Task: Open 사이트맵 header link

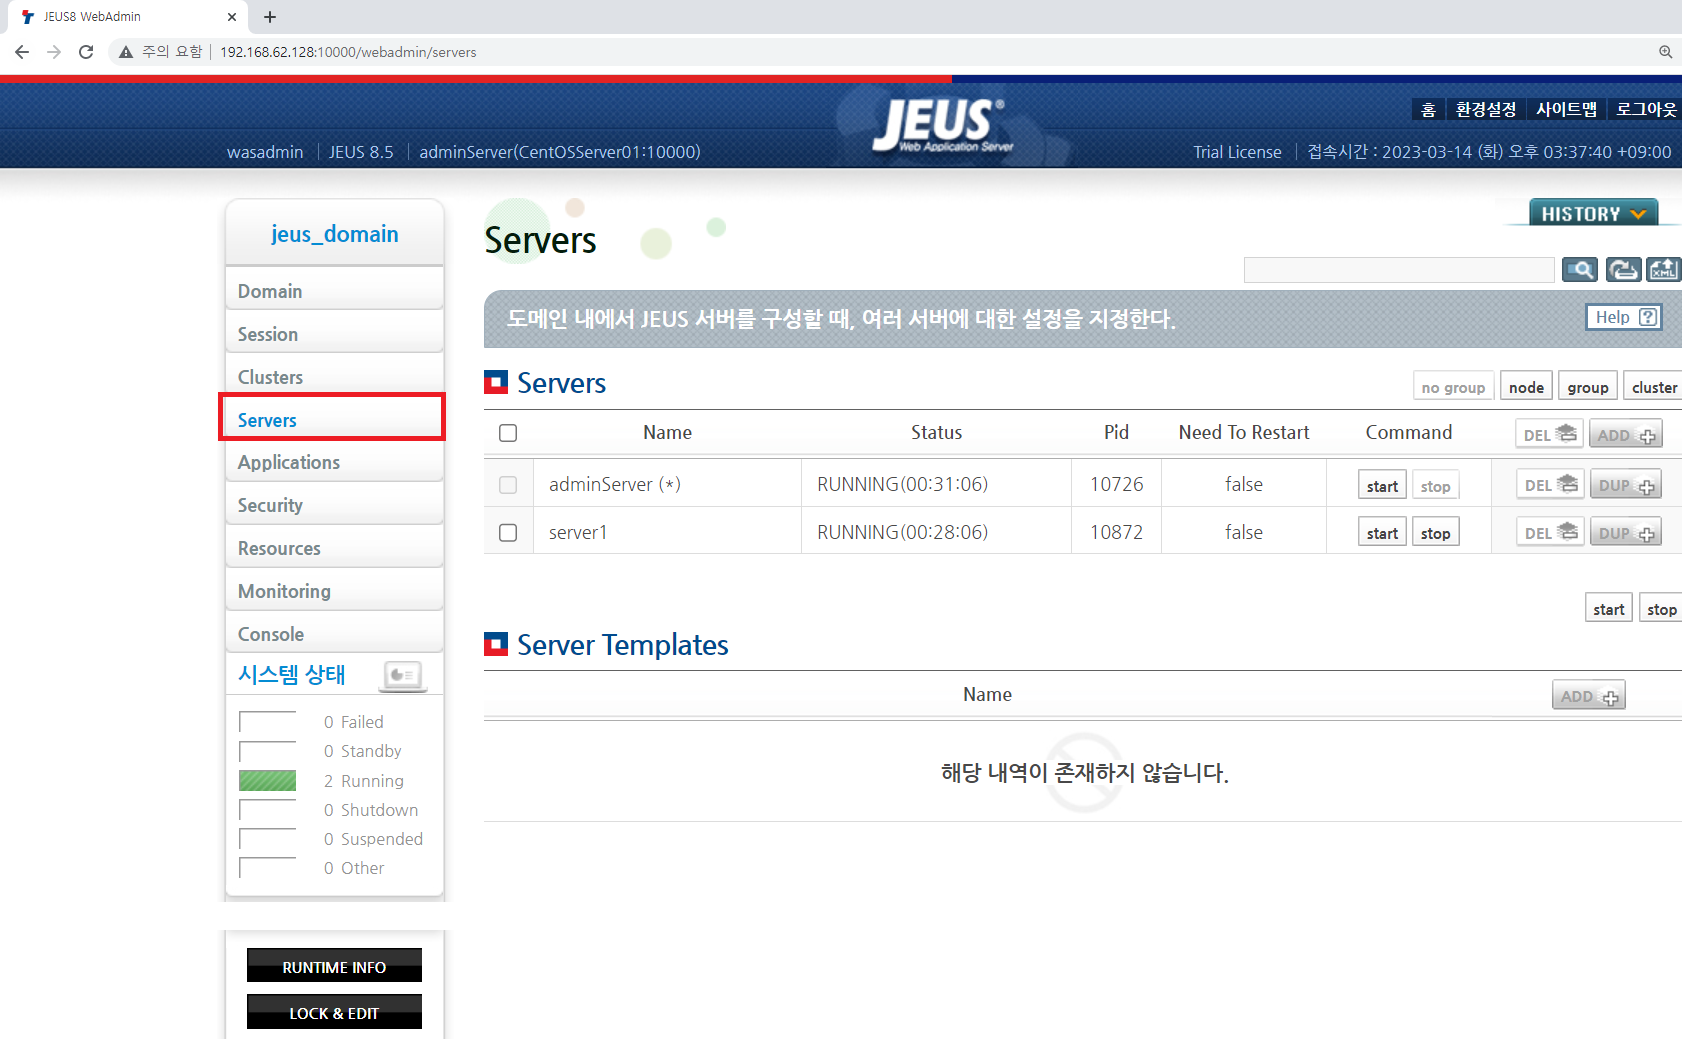Action: pos(1566,110)
